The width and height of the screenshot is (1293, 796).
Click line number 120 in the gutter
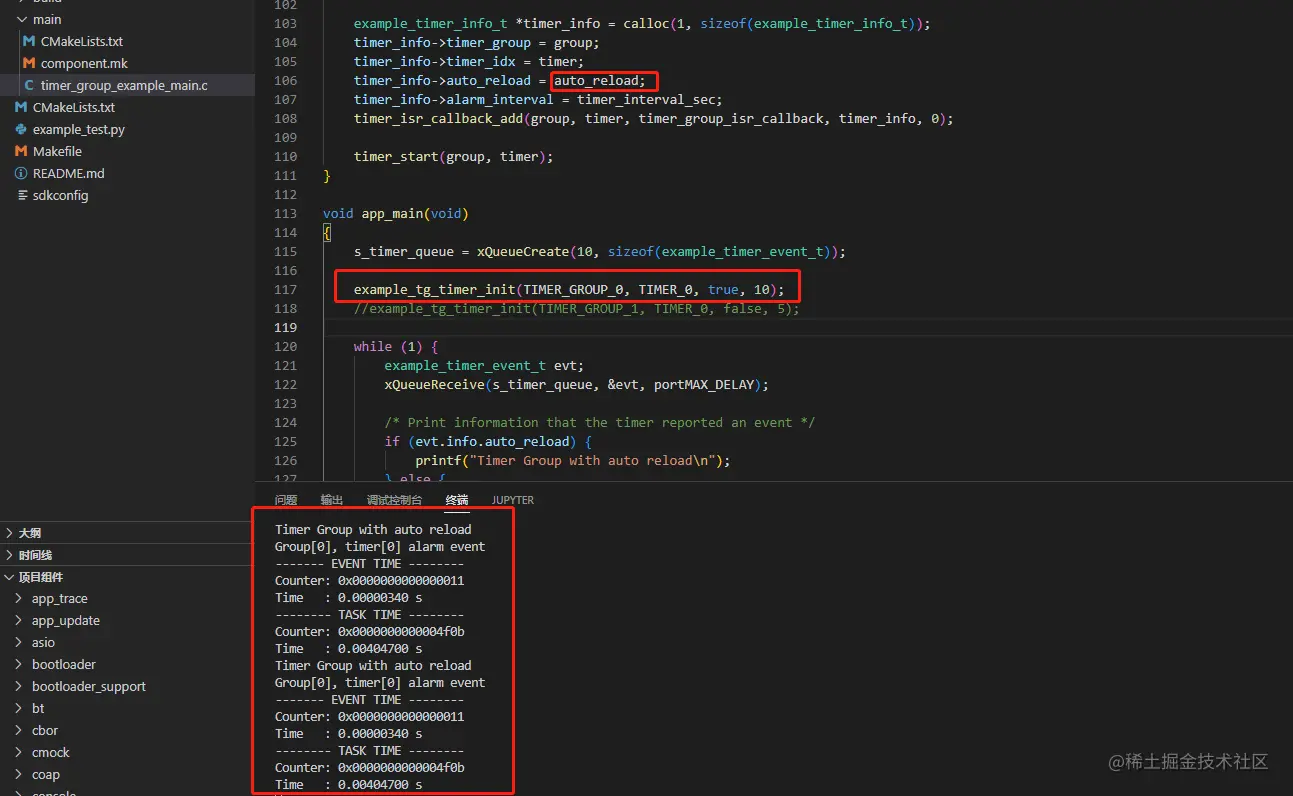[x=286, y=347]
